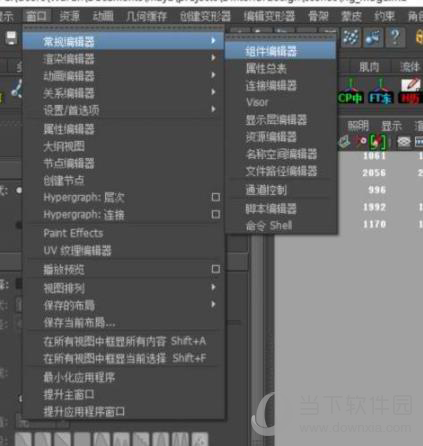Click the blue sphere icon beside help
423x446 pixels.
(x=373, y=37)
